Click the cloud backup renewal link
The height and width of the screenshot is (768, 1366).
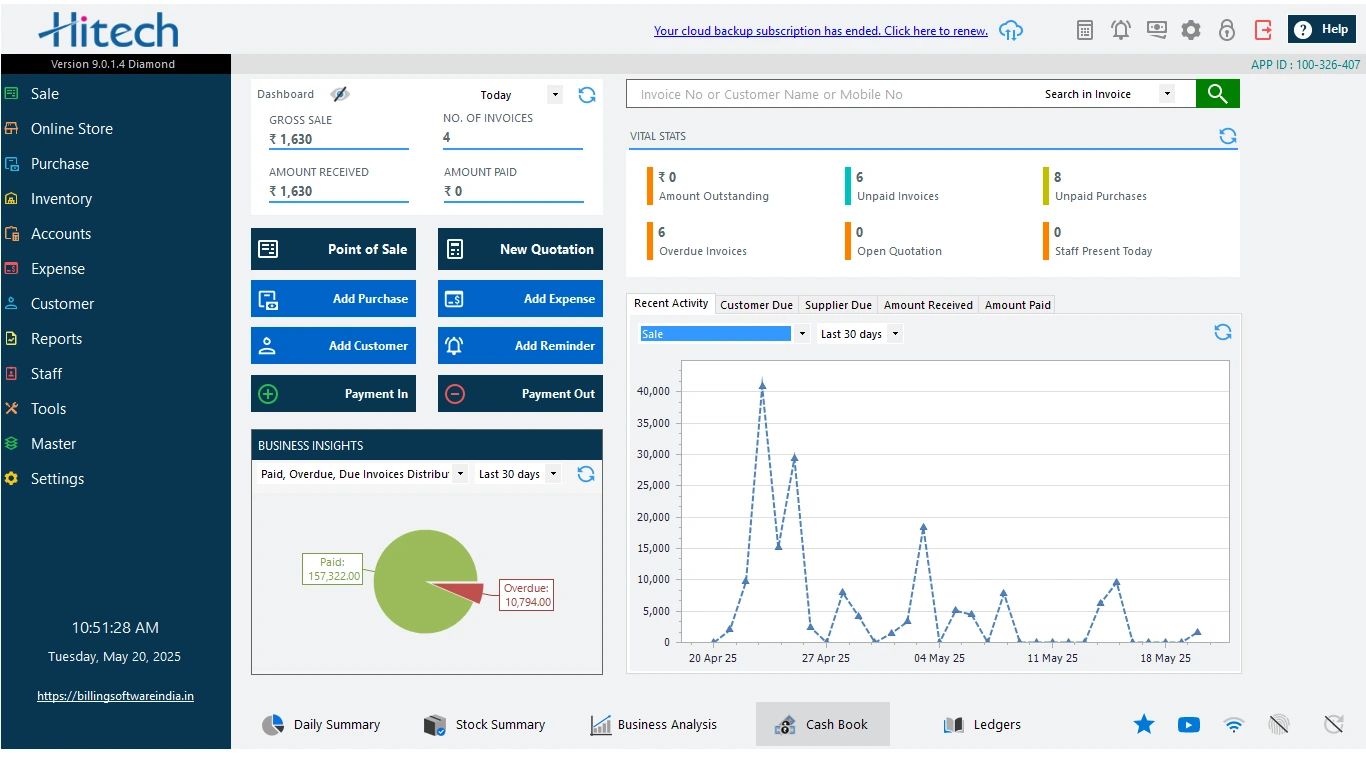coord(820,31)
